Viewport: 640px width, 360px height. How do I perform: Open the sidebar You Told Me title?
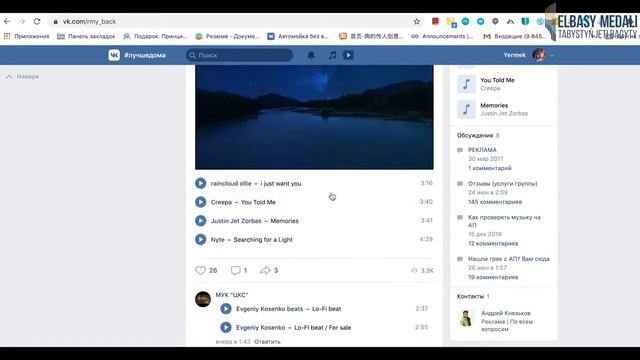pyautogui.click(x=498, y=80)
